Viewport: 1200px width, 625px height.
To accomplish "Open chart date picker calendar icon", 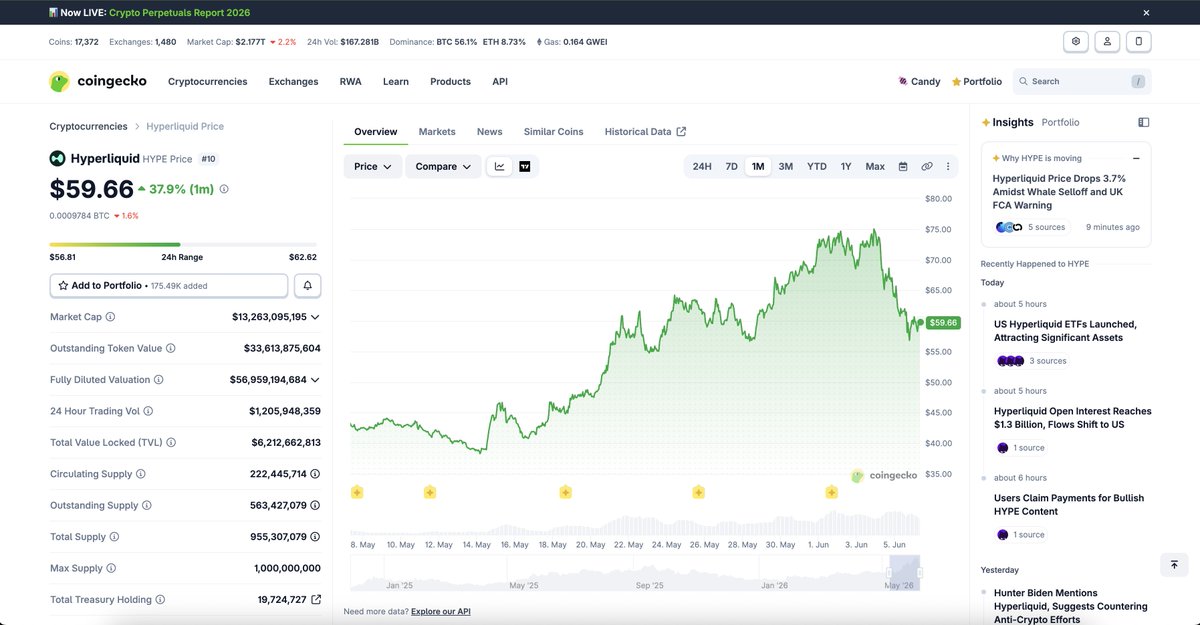I will tap(903, 166).
